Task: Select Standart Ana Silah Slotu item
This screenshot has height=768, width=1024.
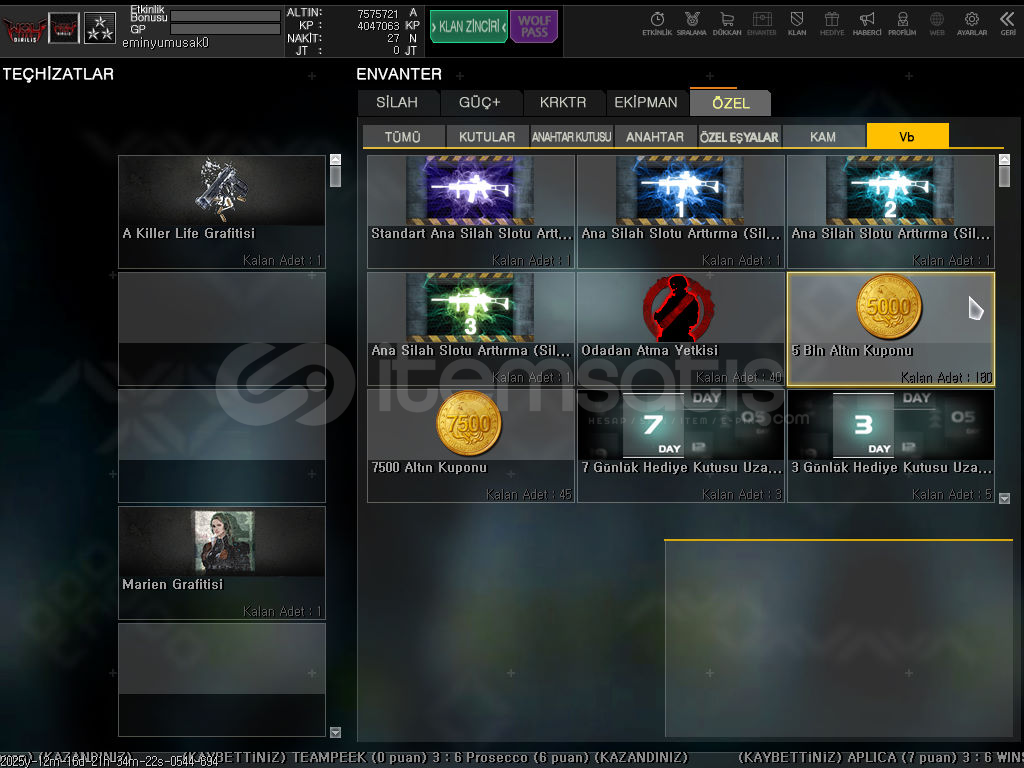Action: point(470,212)
